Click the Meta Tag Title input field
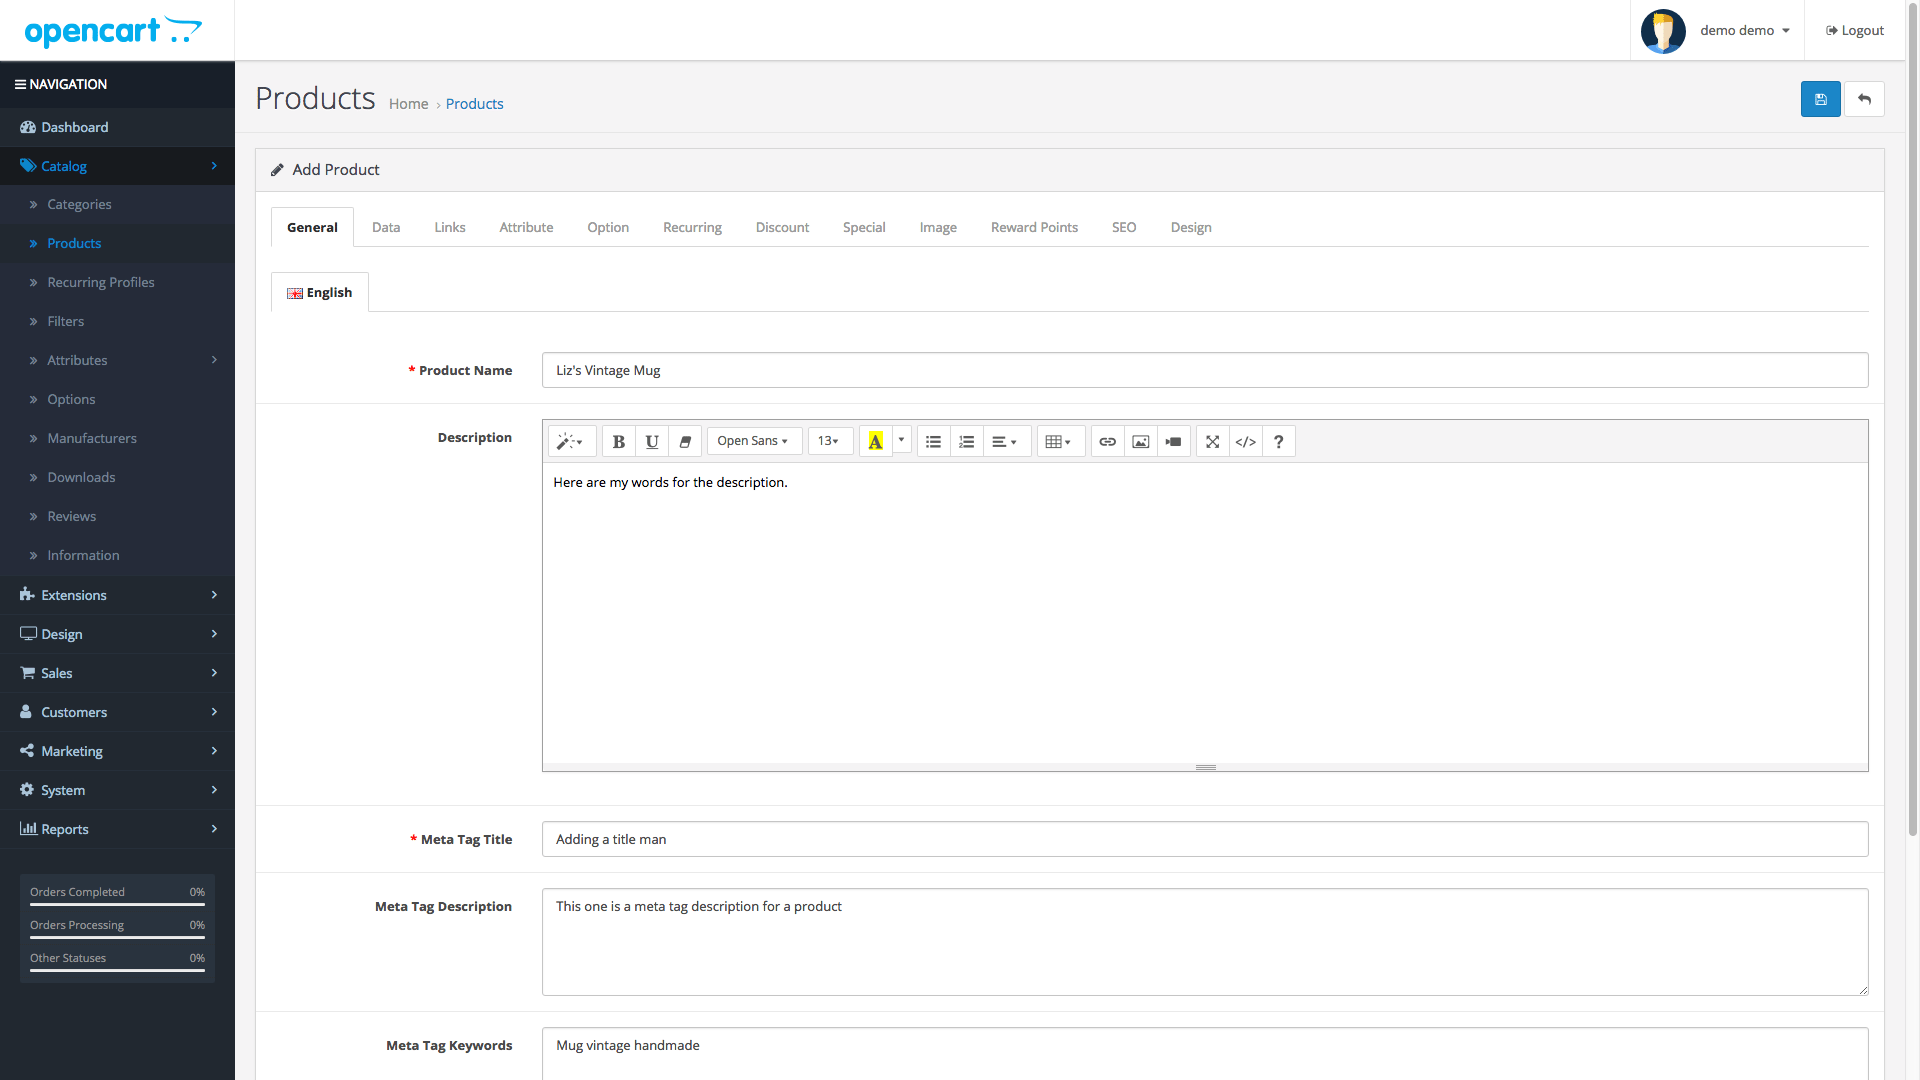 point(1205,839)
